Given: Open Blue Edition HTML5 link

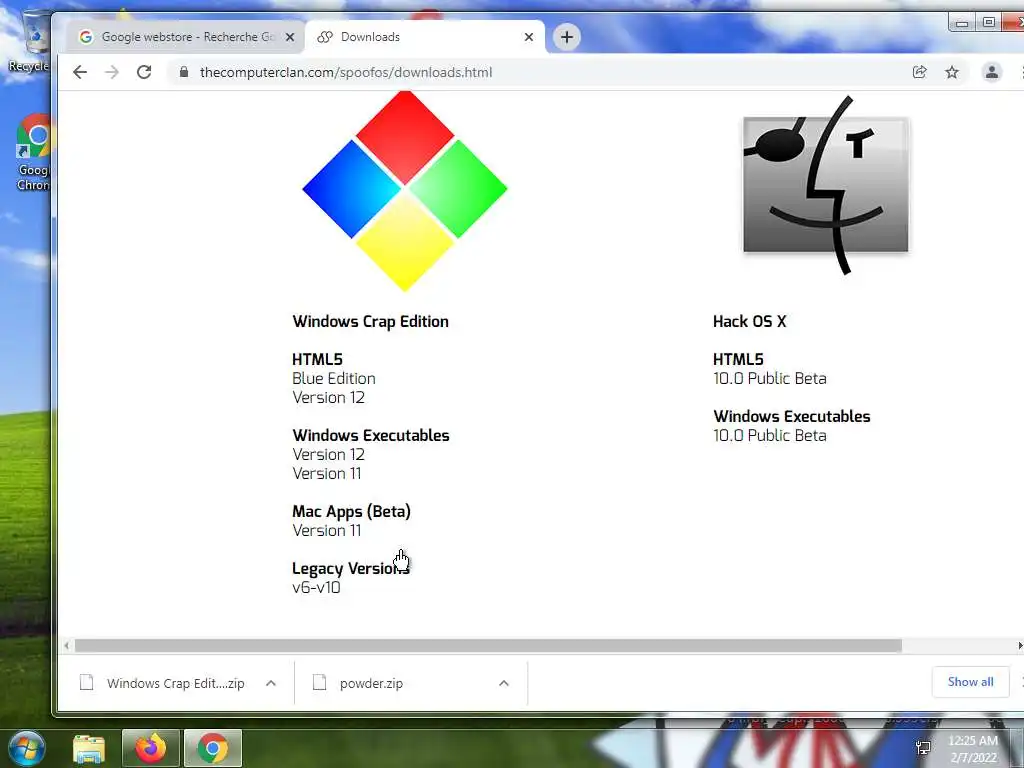Looking at the screenshot, I should coord(334,379).
